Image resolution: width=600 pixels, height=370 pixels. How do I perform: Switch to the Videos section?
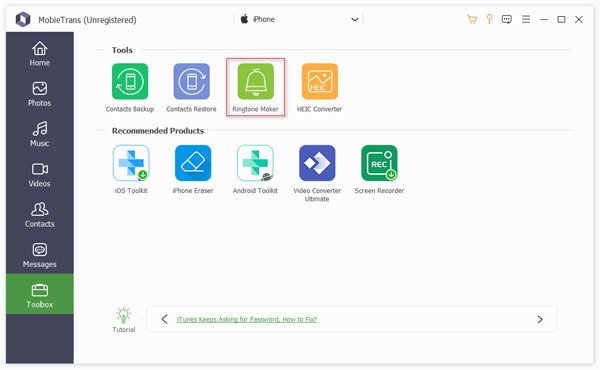tap(40, 174)
